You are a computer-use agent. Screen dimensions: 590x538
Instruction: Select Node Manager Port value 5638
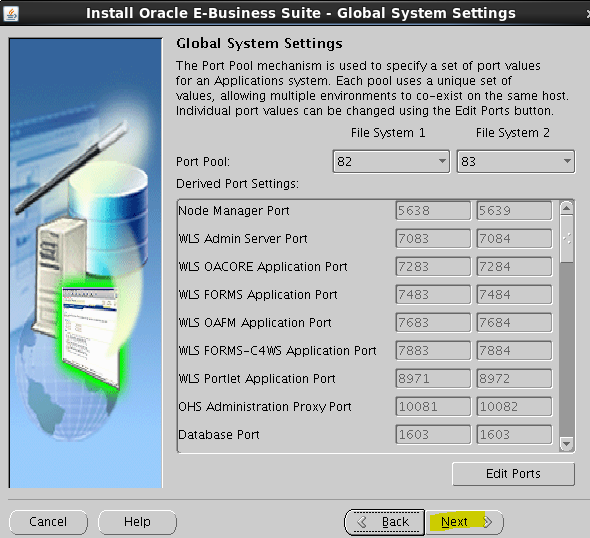click(x=433, y=211)
